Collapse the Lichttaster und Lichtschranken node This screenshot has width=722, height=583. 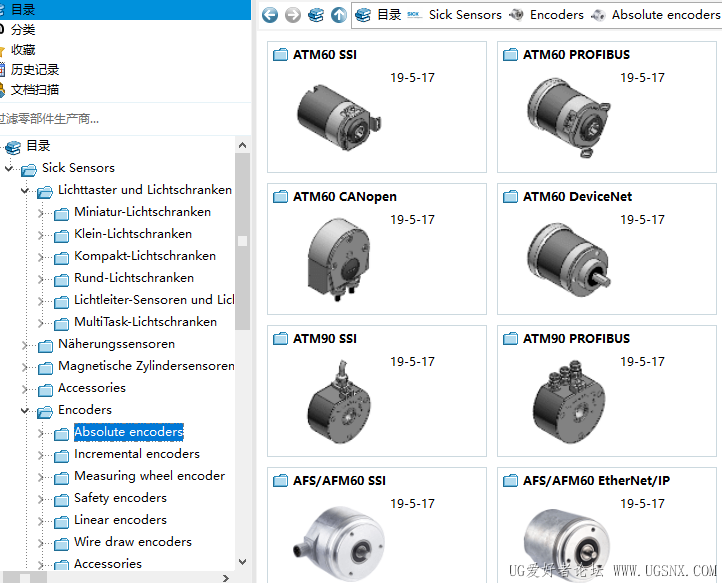(25, 191)
